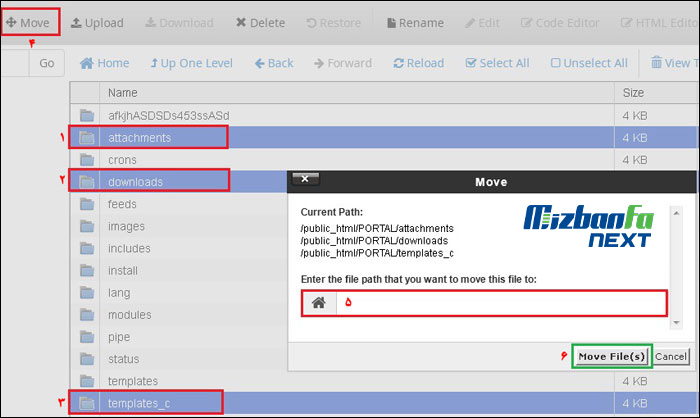Image resolution: width=700 pixels, height=418 pixels.
Task: Click the Delete toolbar button
Action: [260, 22]
